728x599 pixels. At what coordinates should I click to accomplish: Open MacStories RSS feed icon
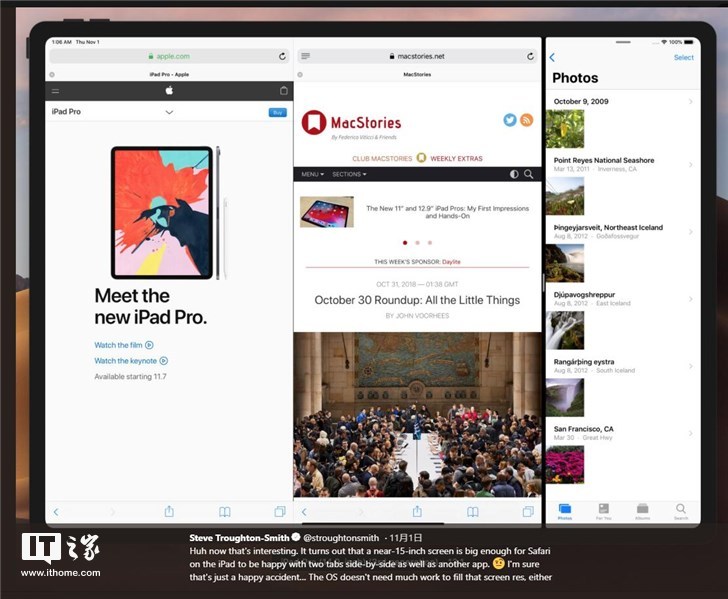[526, 120]
